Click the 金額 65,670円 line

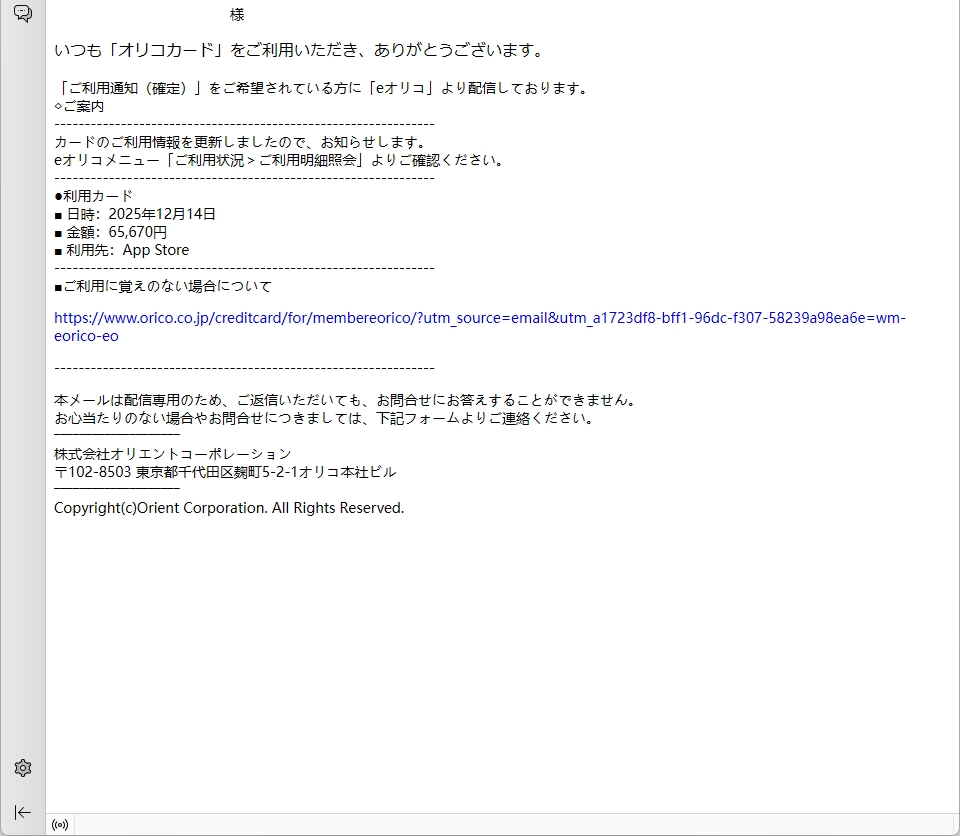click(x=110, y=232)
